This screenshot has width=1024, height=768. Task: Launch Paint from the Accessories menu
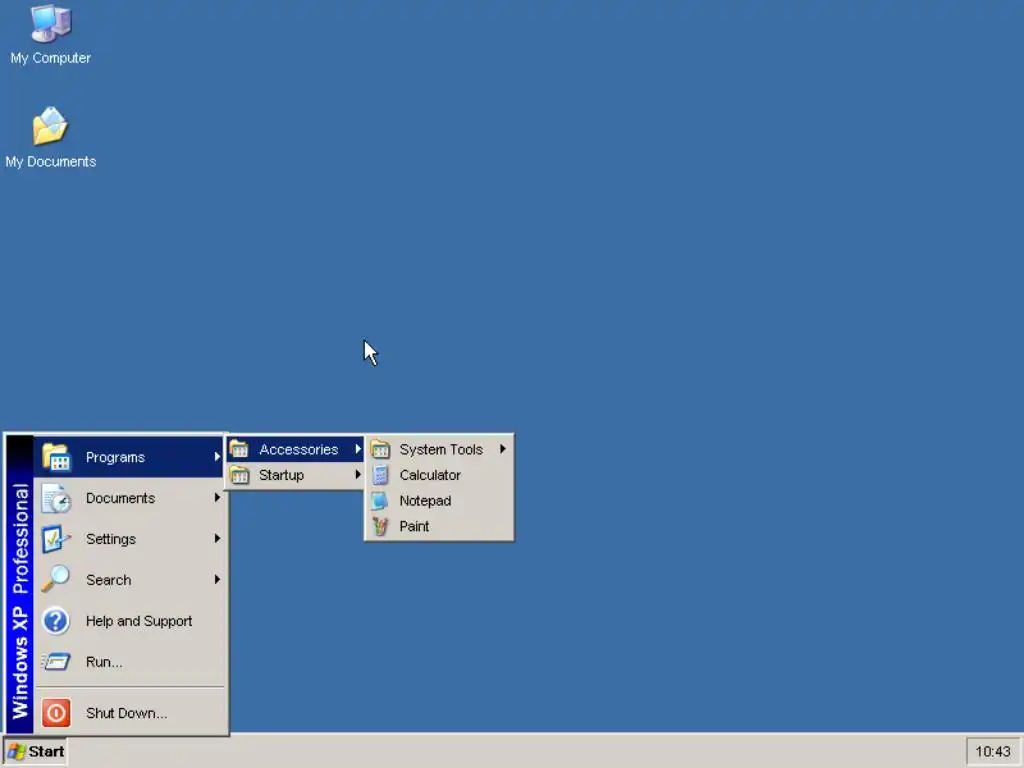(x=439, y=526)
